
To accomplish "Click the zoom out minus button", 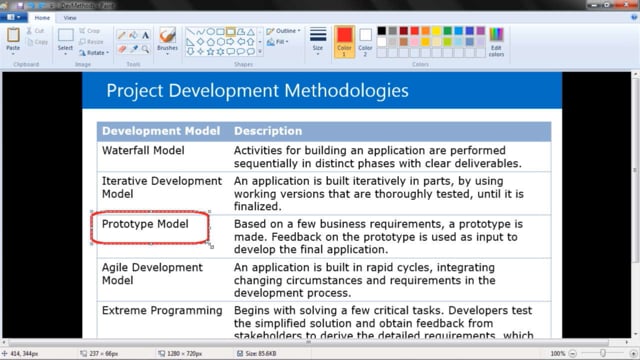I will 573,353.
